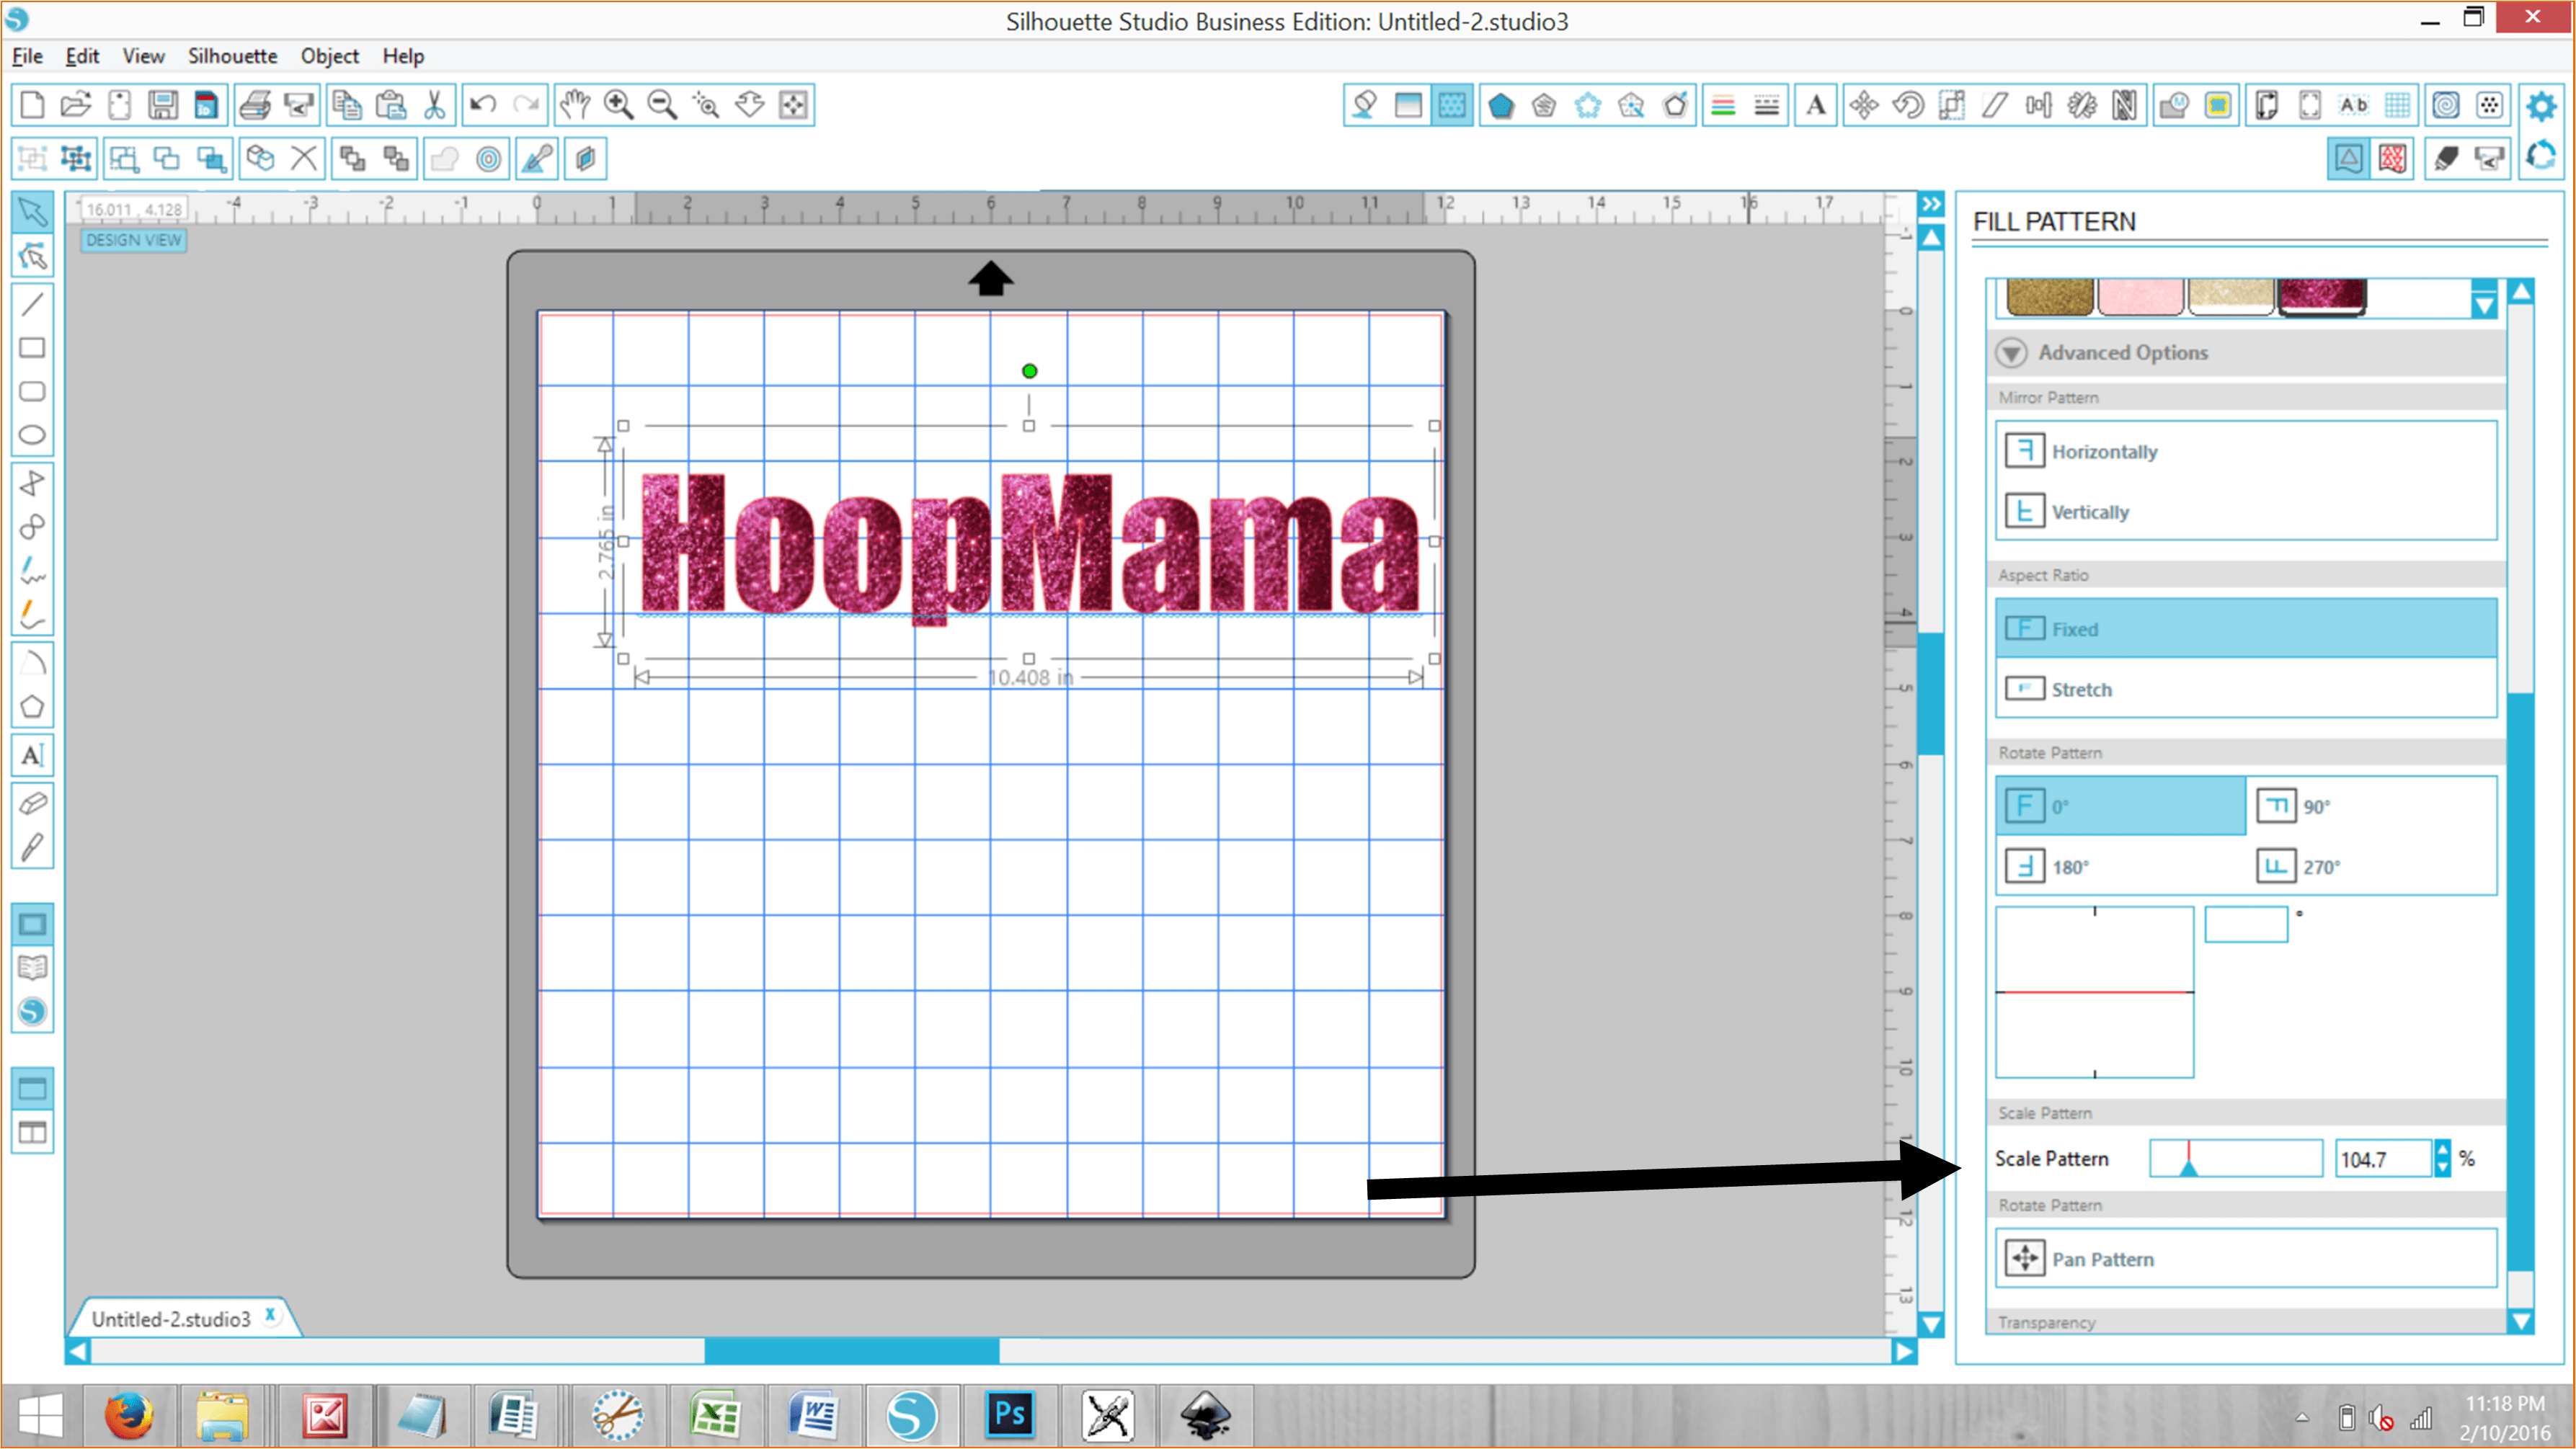This screenshot has height=1449, width=2576.
Task: Select the Draw an Ellipse tool
Action: [32, 435]
